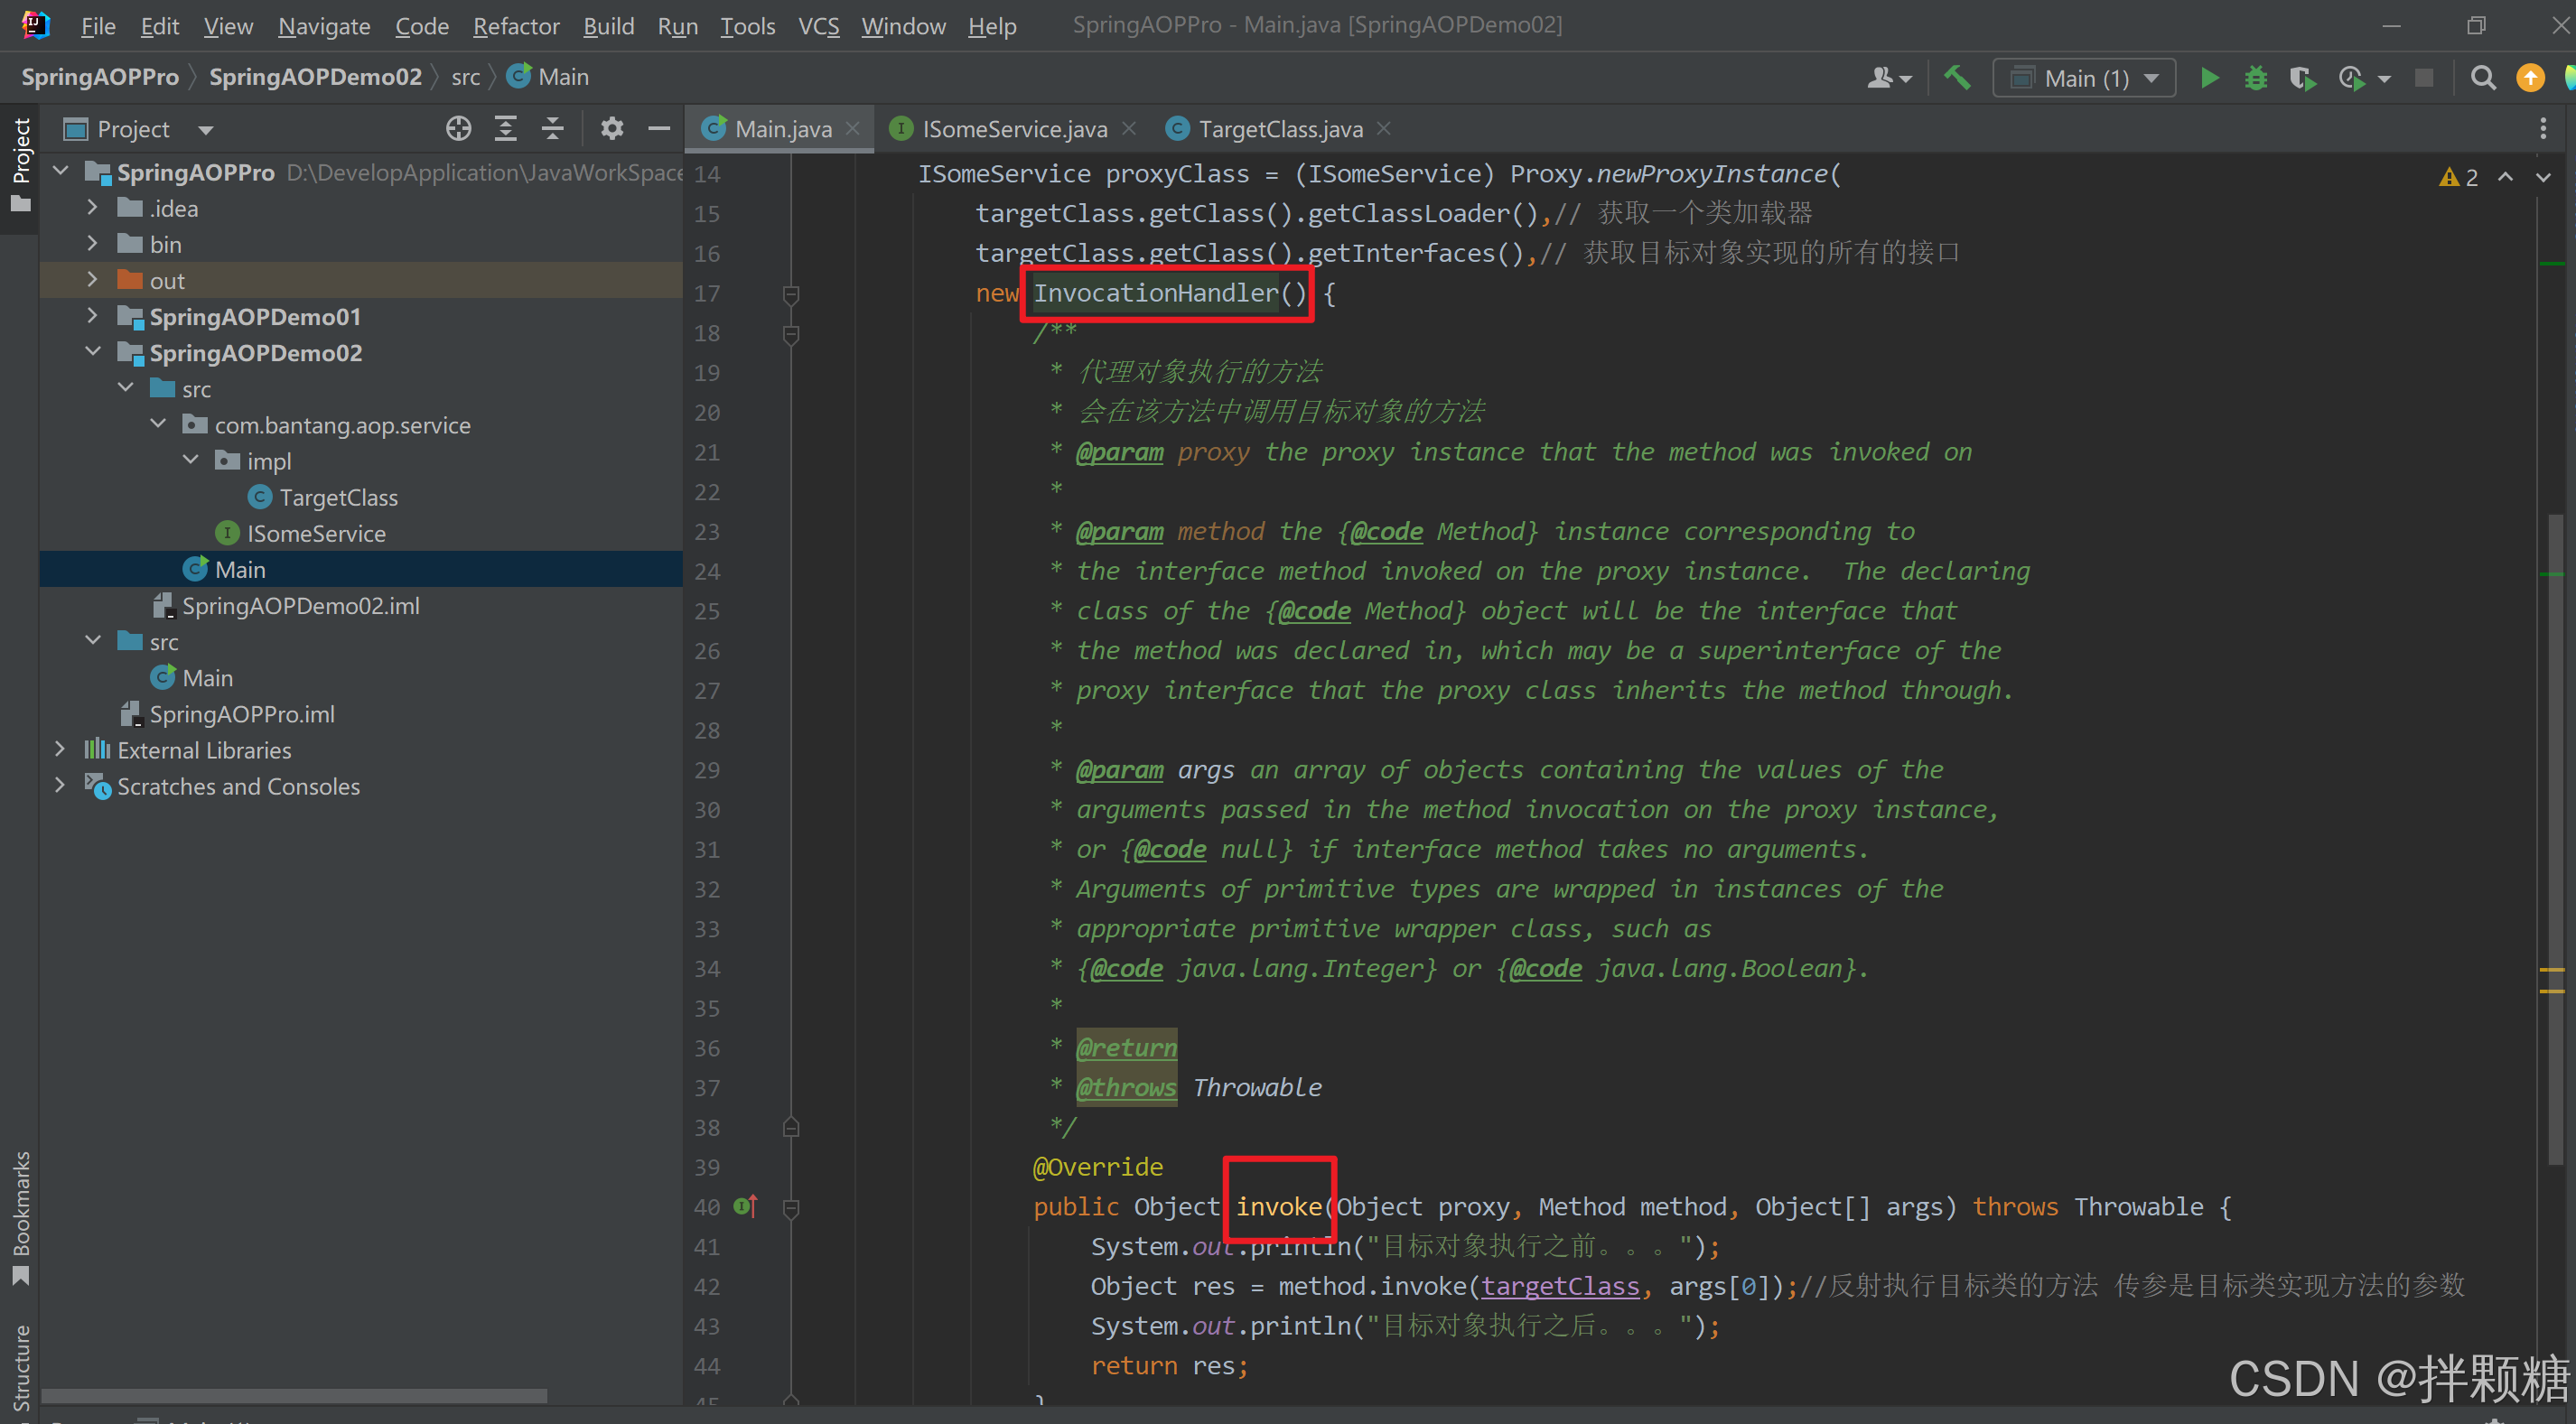The image size is (2576, 1424).
Task: Select TargetClass in project tree
Action: coord(338,498)
